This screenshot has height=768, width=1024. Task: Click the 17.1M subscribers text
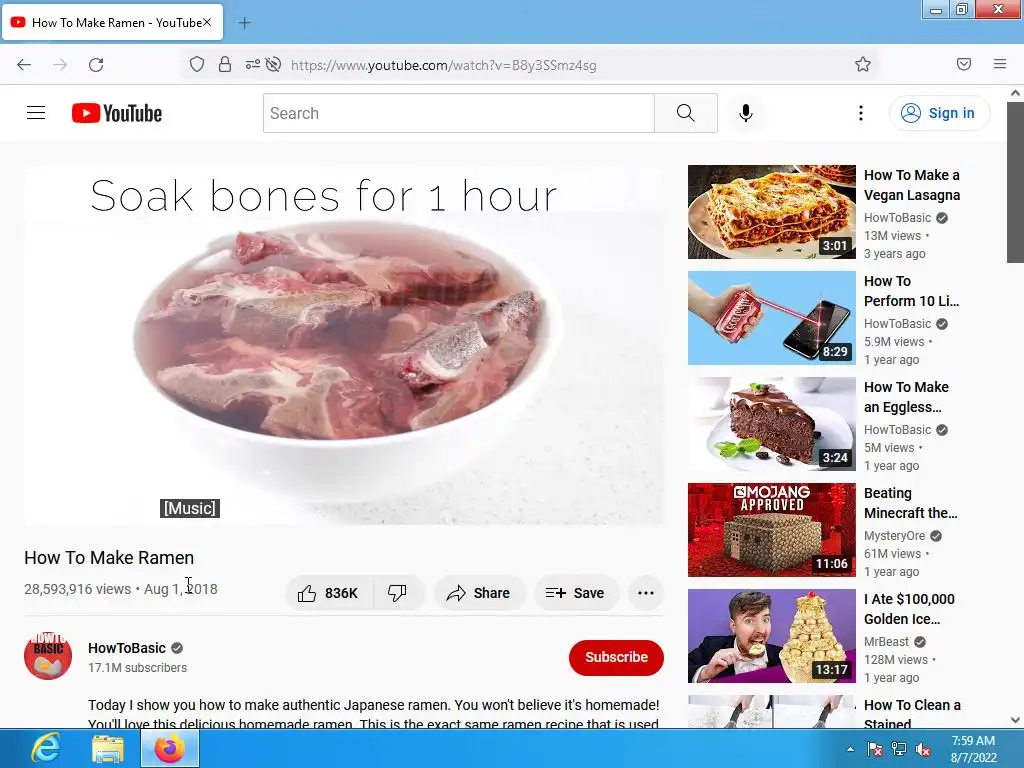pos(137,667)
